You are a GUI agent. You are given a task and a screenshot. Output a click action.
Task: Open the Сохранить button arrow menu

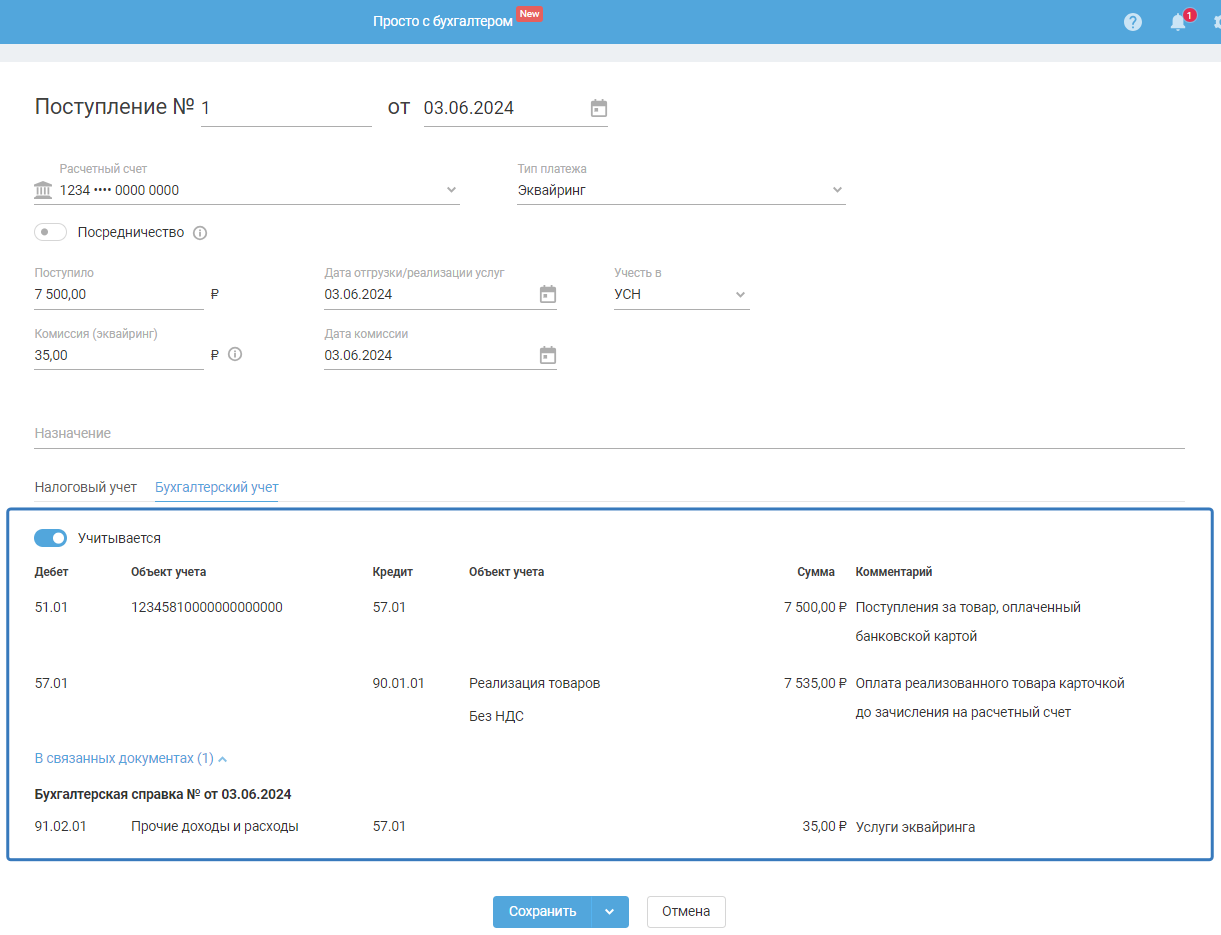[x=610, y=912]
